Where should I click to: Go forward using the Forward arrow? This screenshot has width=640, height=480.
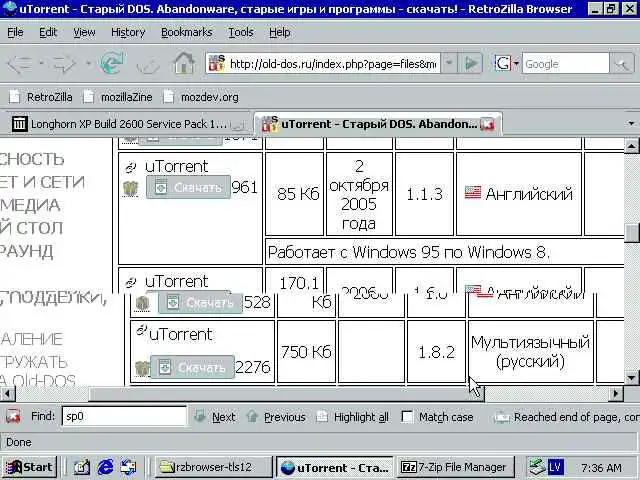point(65,63)
